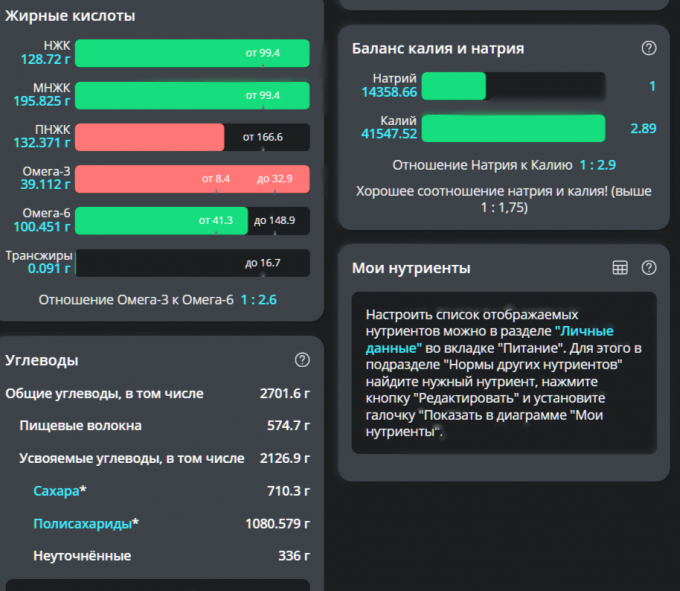This screenshot has width=680, height=591.
Task: Click the help icon in Углеводы panel
Action: pyautogui.click(x=302, y=360)
